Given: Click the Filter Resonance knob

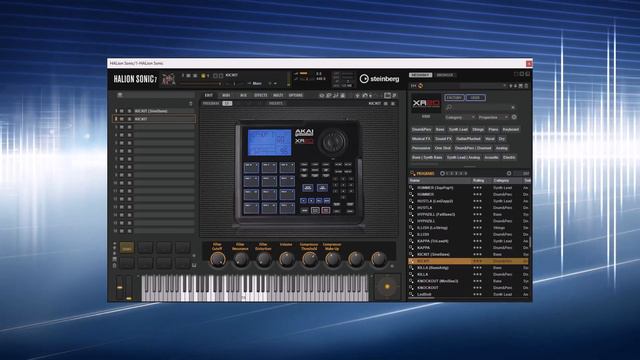Looking at the screenshot, I should tap(241, 259).
